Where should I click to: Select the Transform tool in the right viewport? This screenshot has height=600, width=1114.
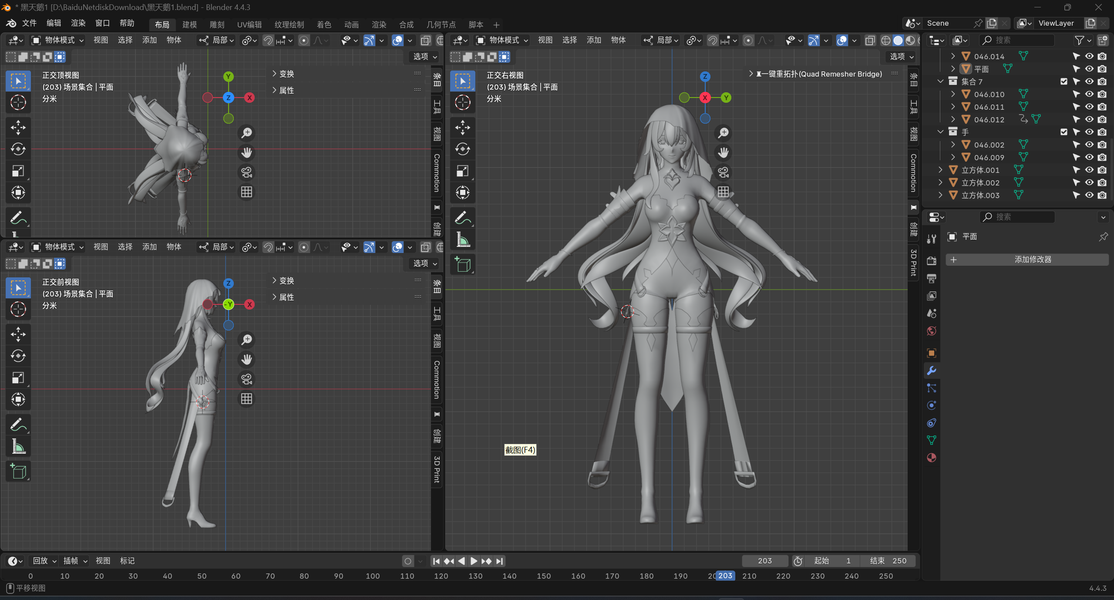click(463, 192)
